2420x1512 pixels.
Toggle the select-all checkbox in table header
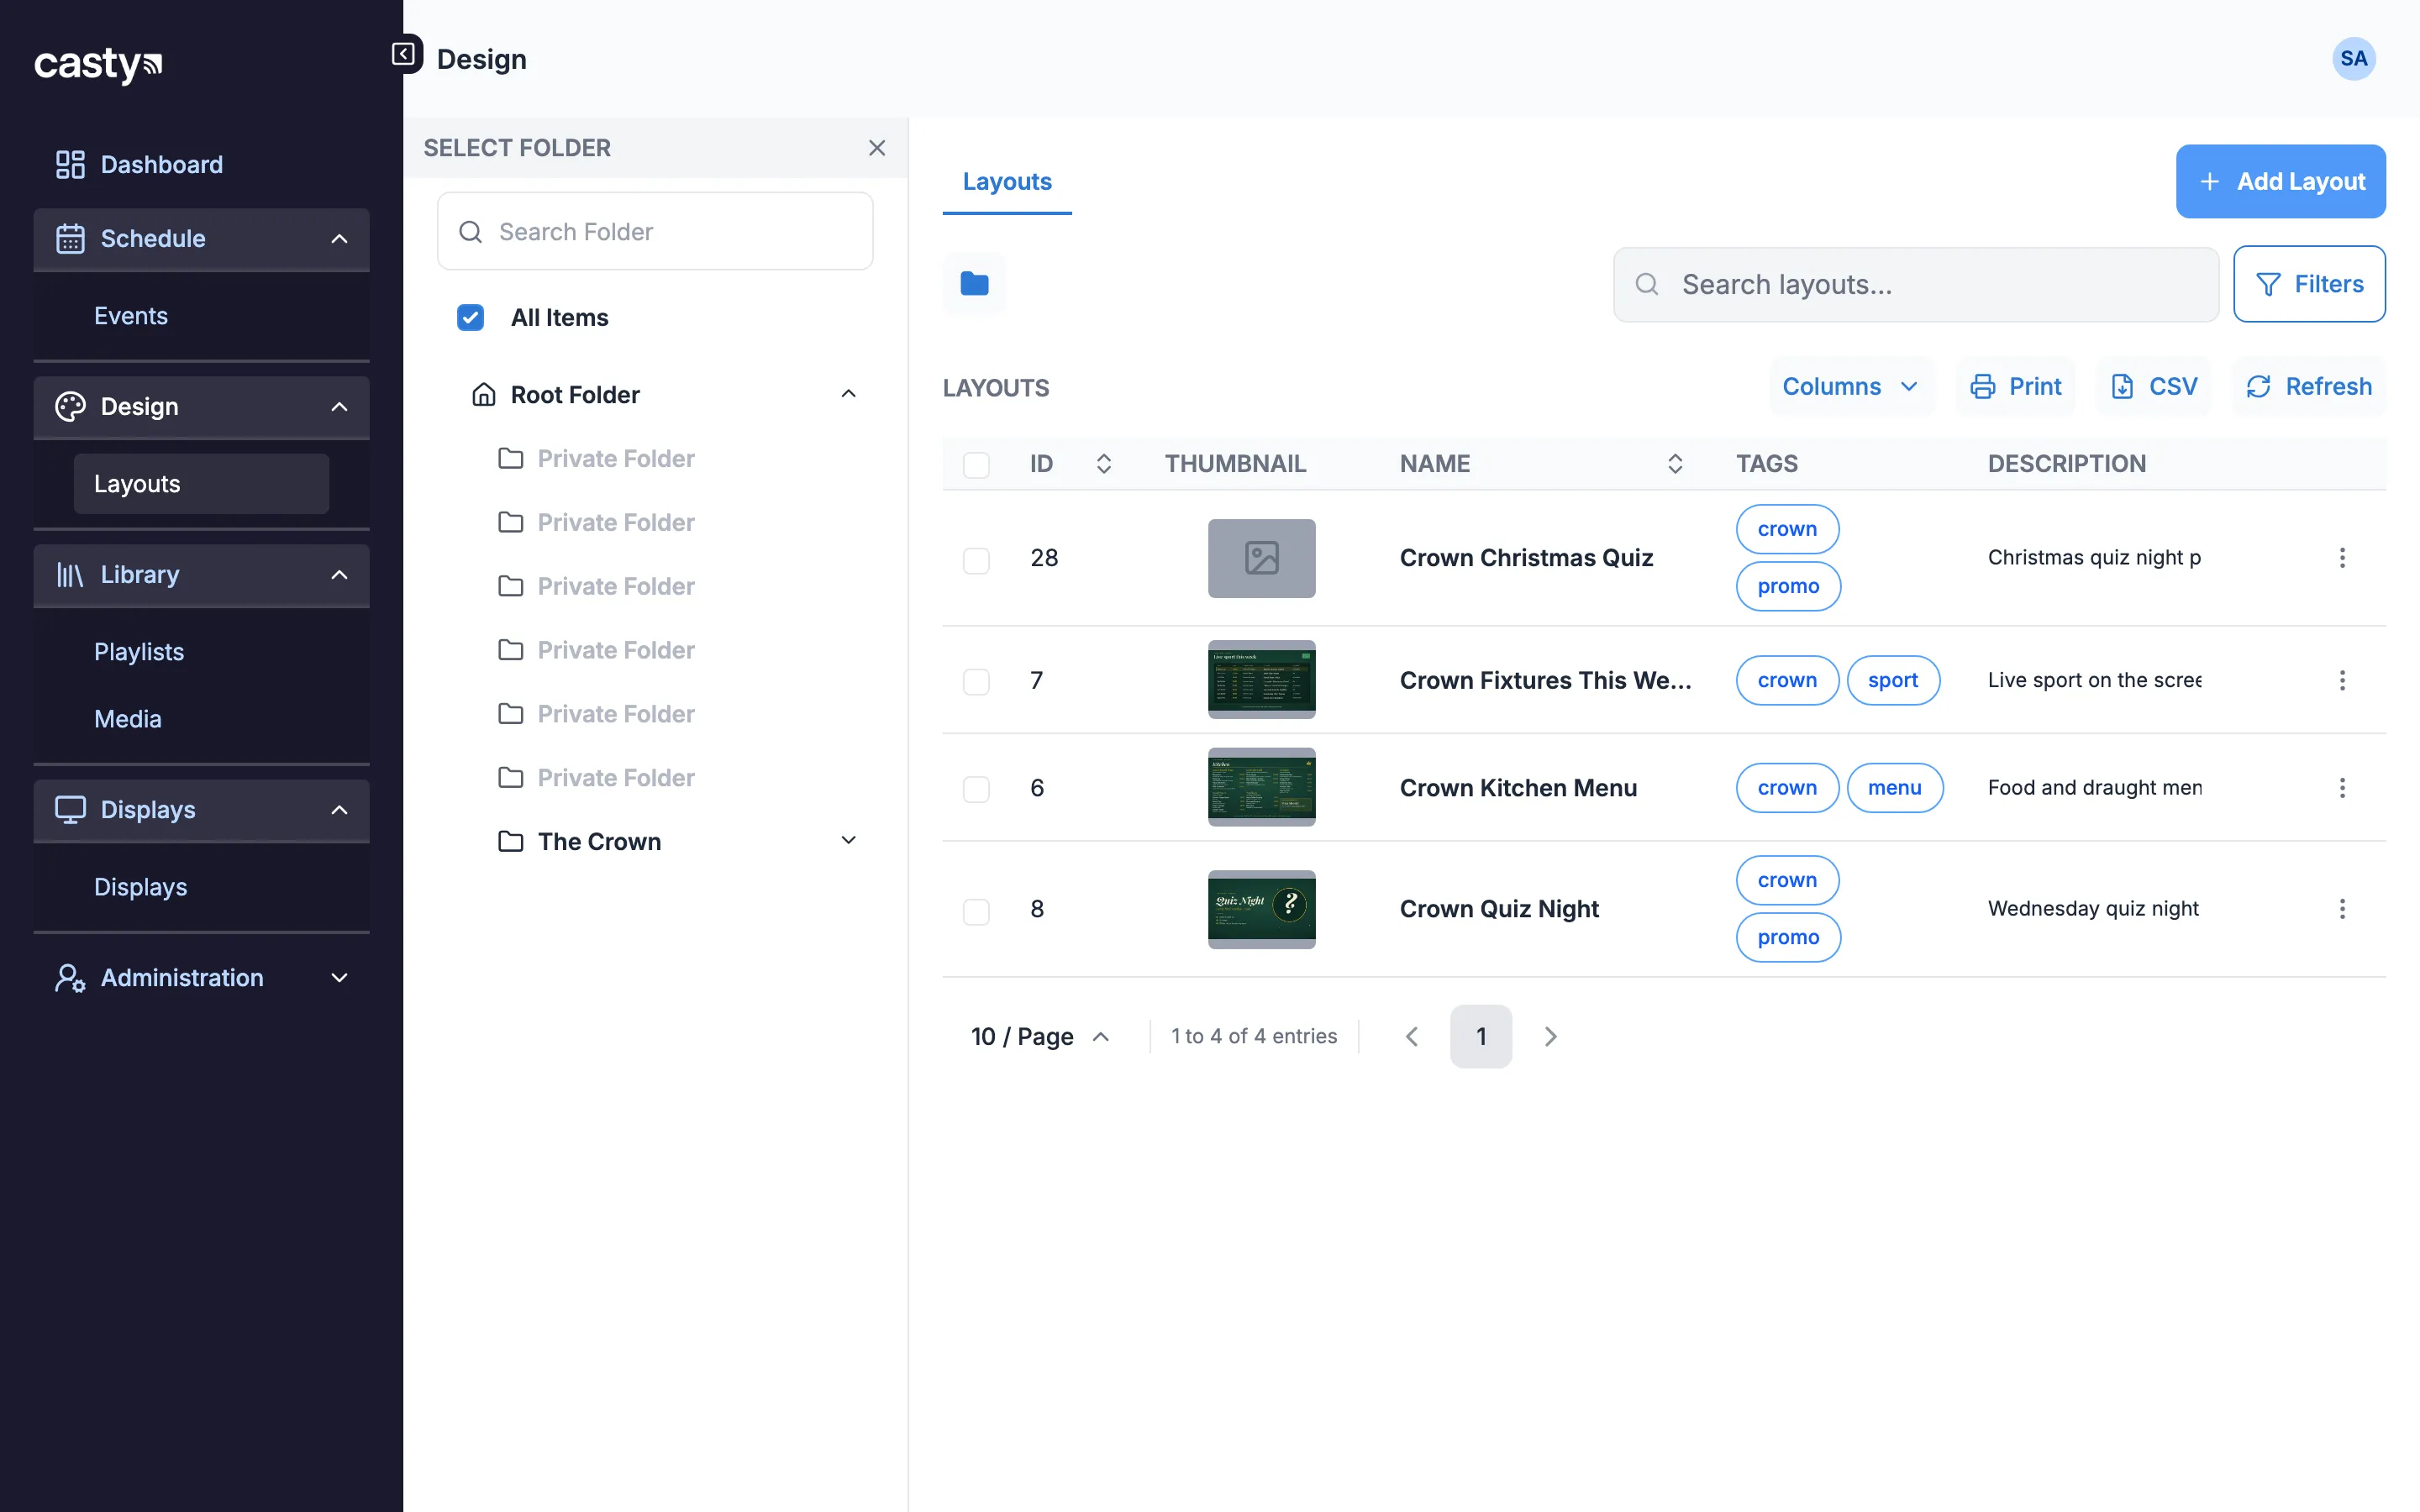976,465
